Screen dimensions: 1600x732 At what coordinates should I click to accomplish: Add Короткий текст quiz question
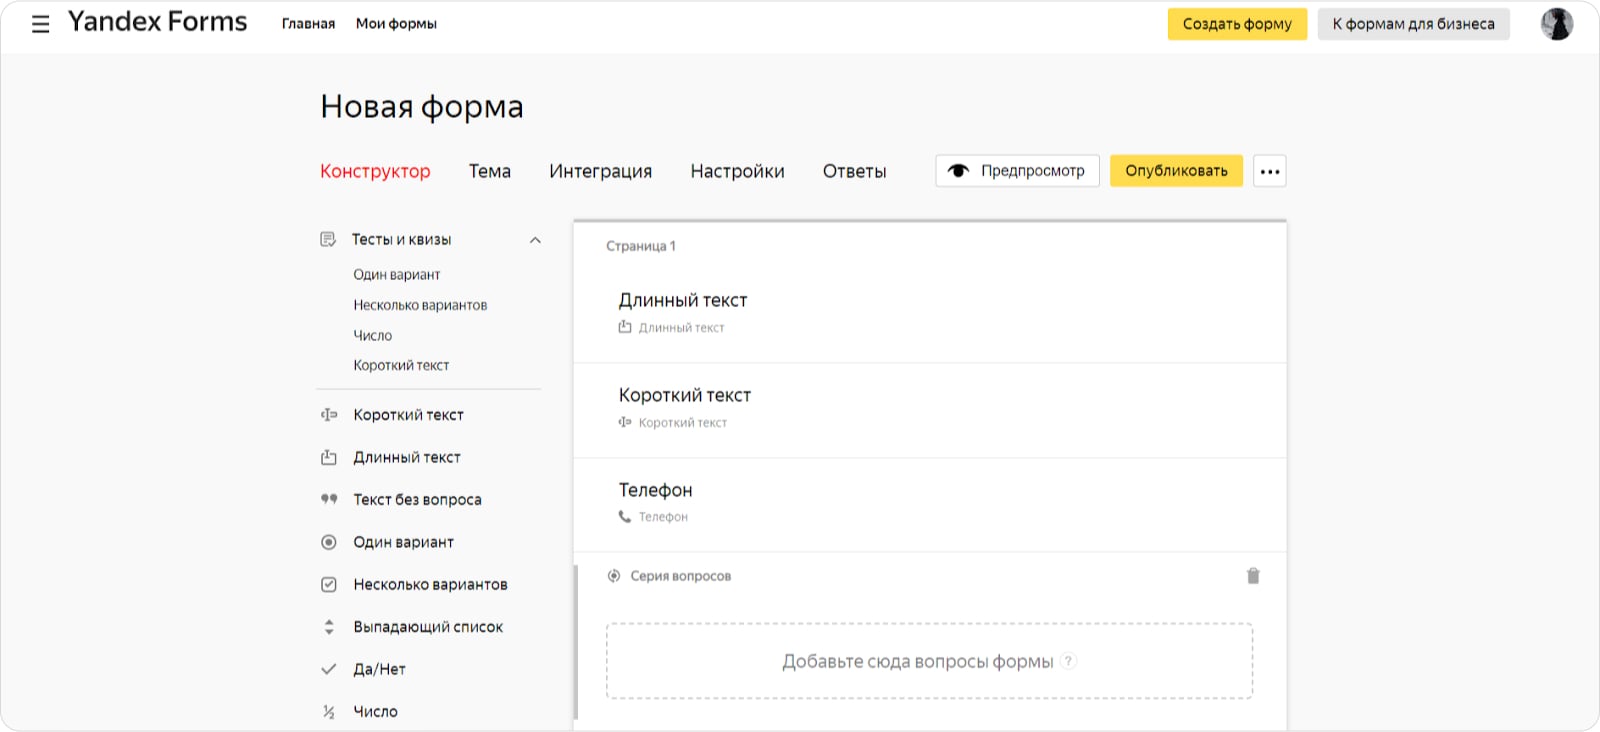coord(401,366)
